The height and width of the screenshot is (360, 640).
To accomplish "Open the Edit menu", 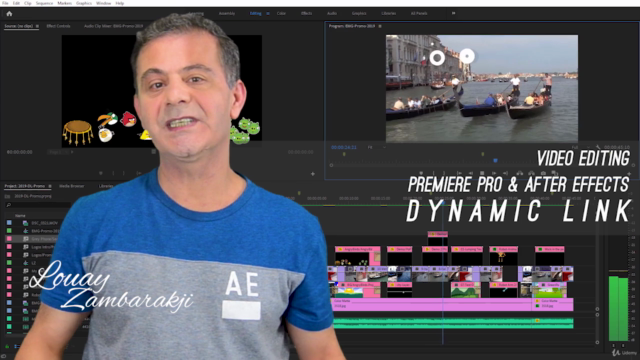I will pyautogui.click(x=16, y=3).
